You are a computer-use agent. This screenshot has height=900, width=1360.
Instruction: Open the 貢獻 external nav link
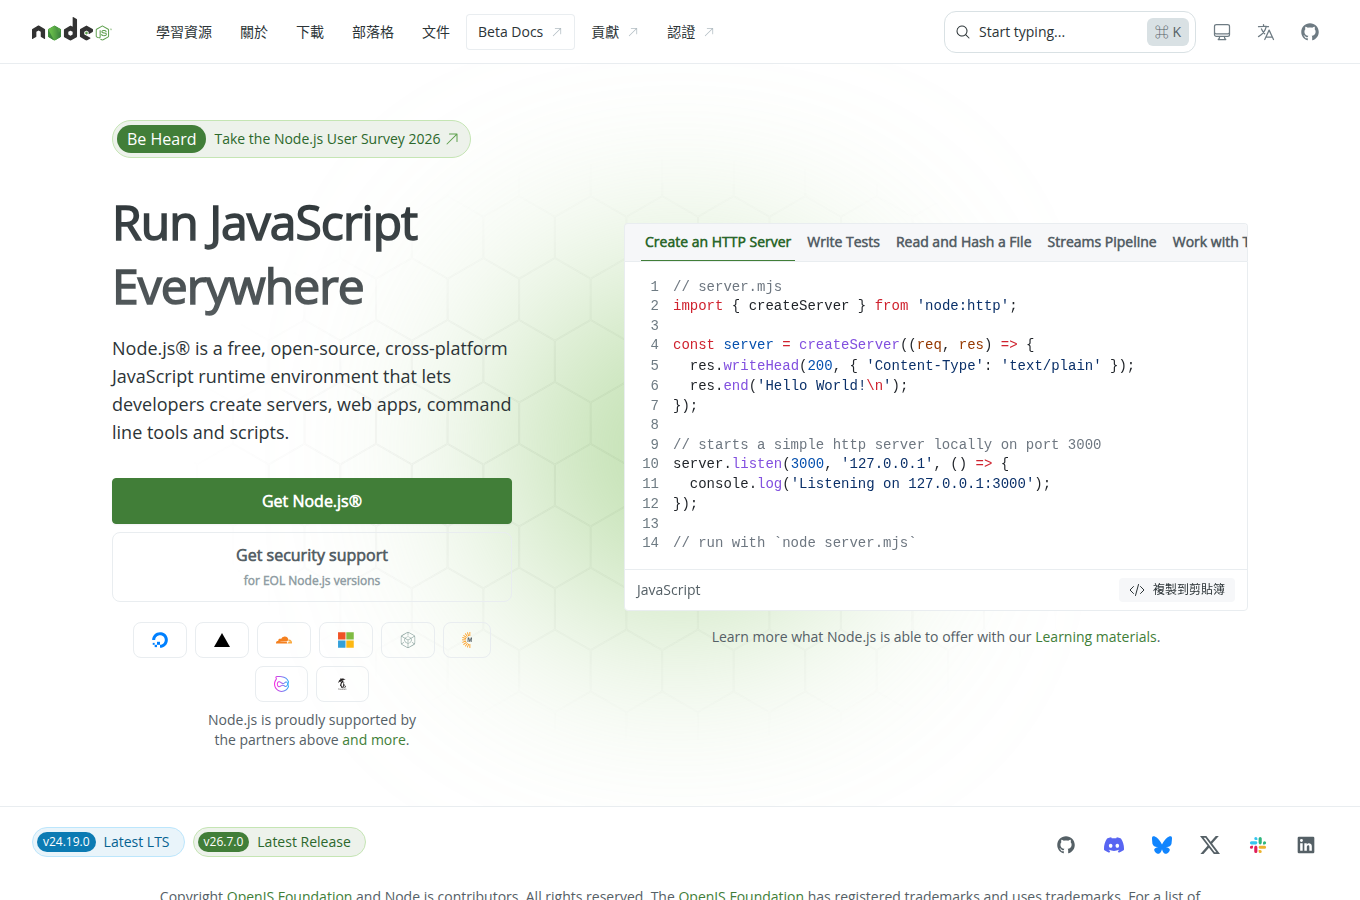[x=614, y=32]
